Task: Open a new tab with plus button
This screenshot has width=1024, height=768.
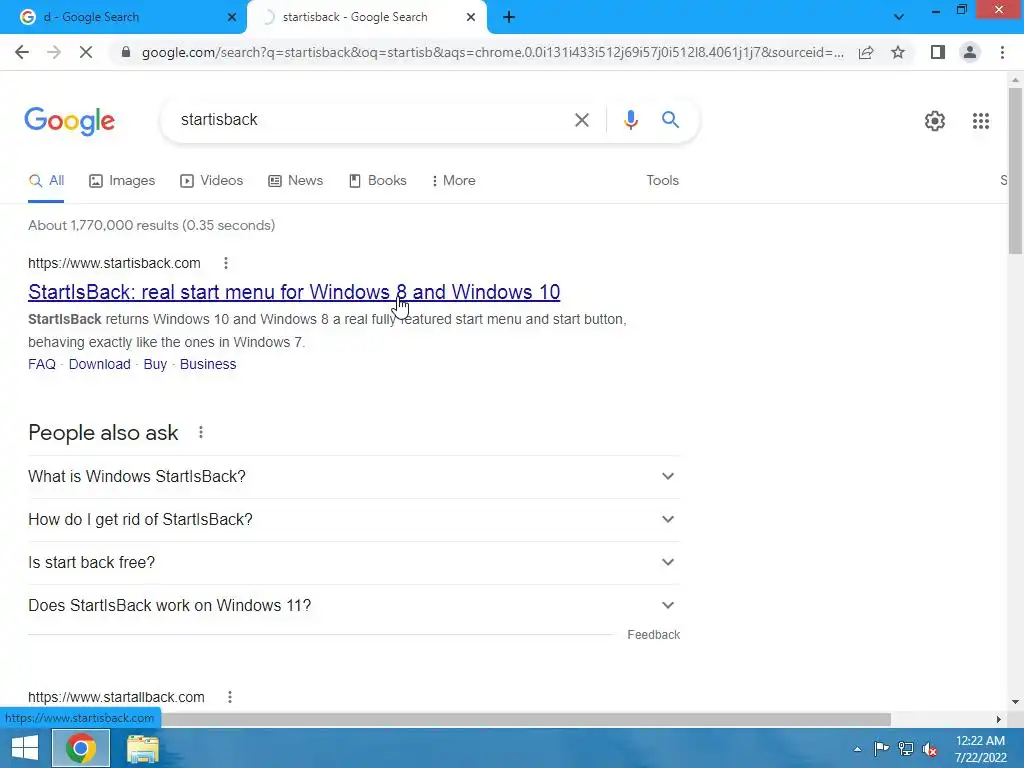Action: coord(509,17)
